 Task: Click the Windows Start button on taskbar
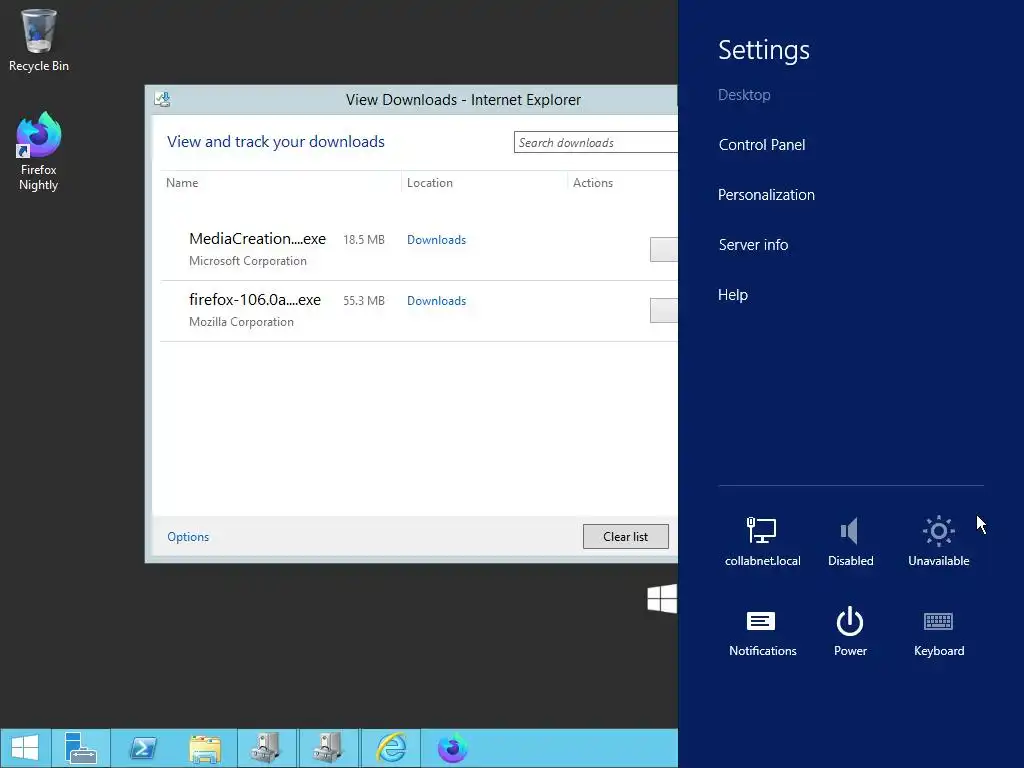click(25, 748)
